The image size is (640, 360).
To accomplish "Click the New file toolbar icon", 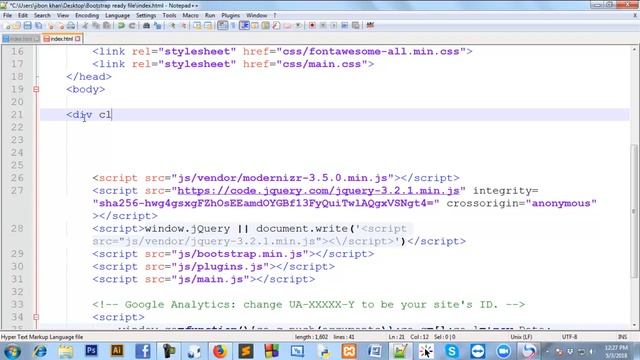I will coord(7,26).
